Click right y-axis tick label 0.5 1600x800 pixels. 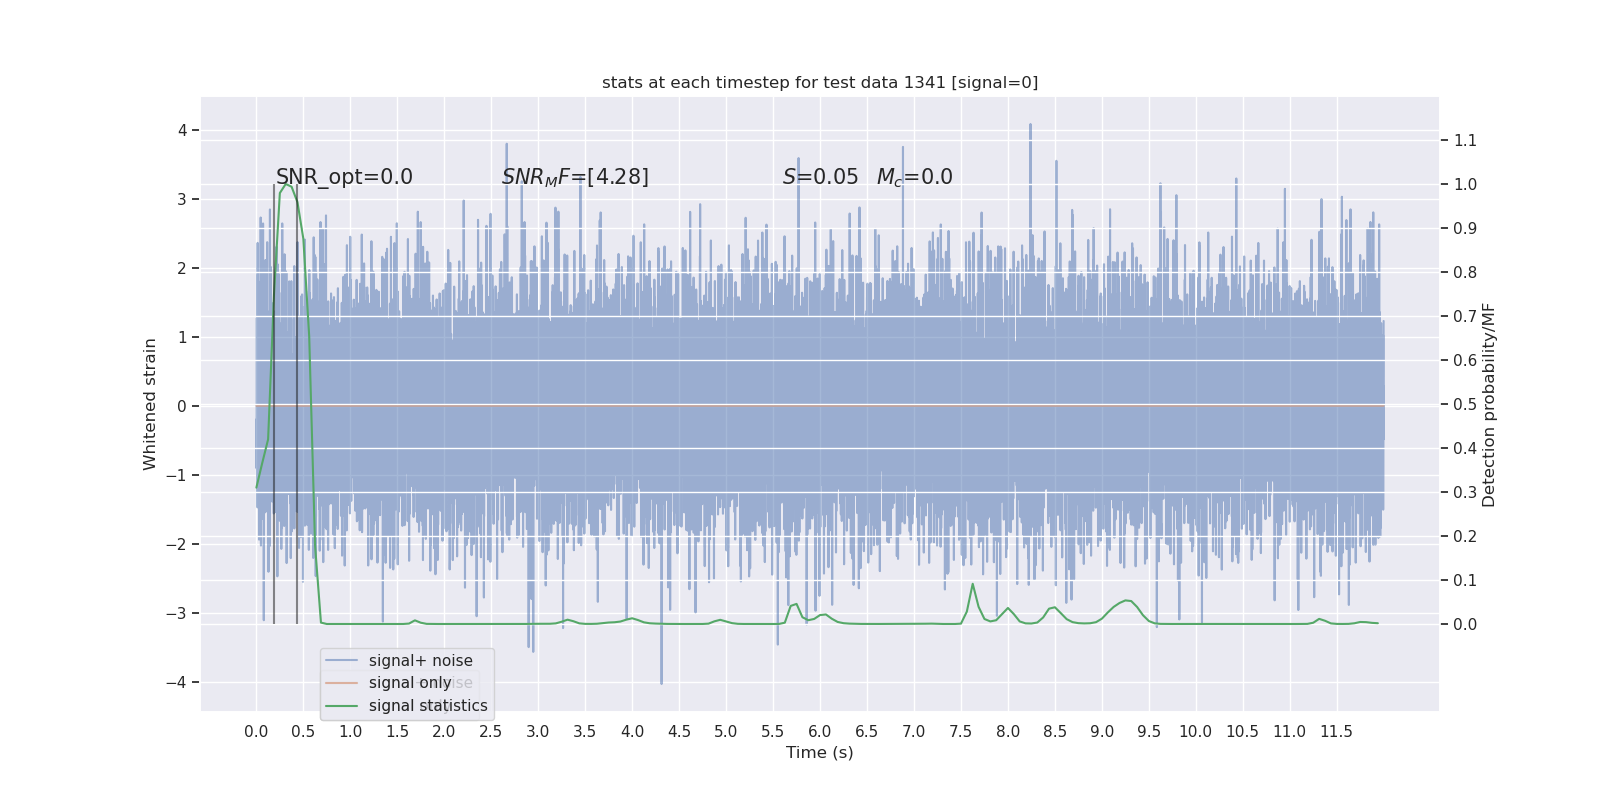pyautogui.click(x=1465, y=404)
